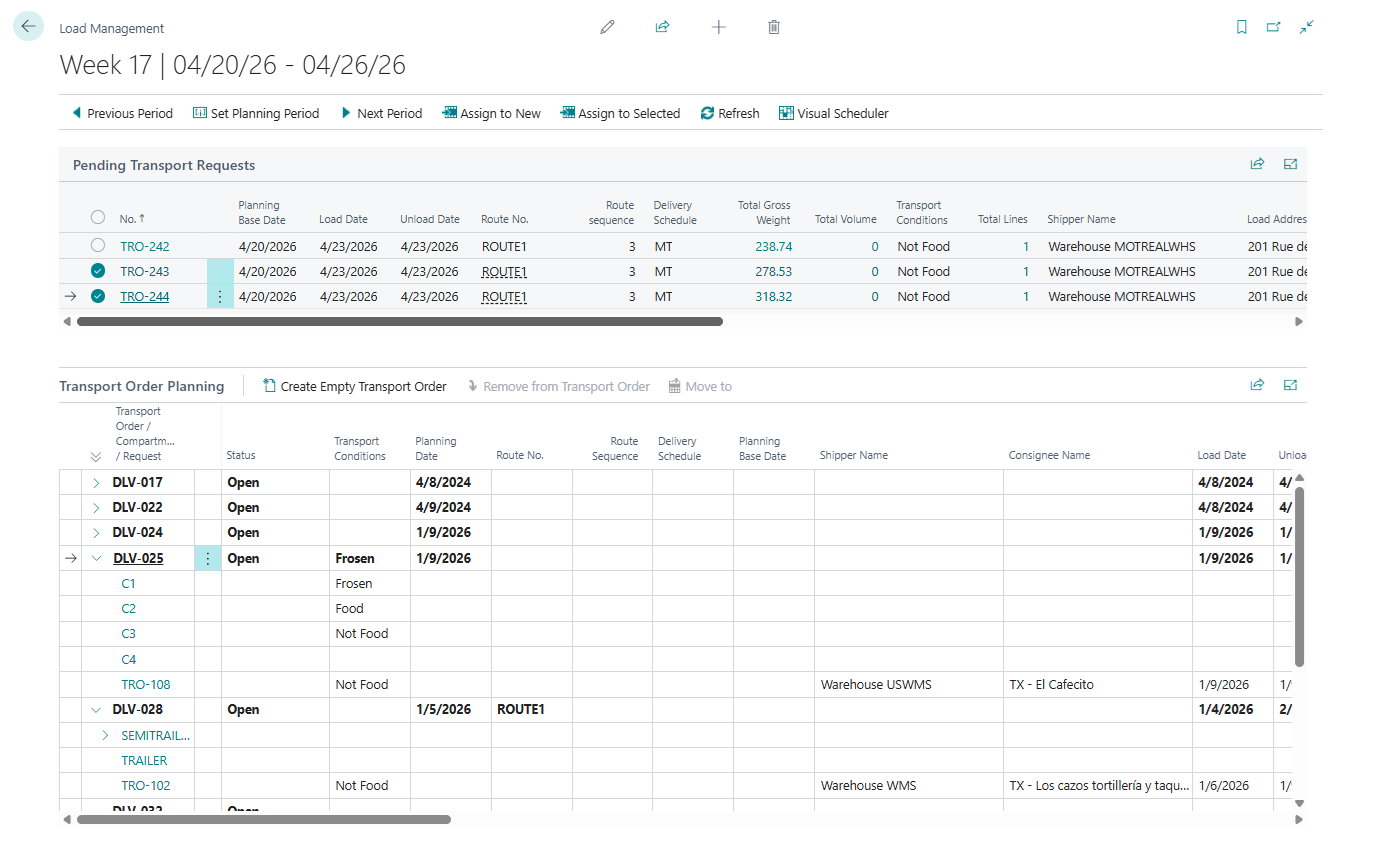Open the Visual Scheduler
Viewport: 1381px width, 856px height.
click(833, 113)
